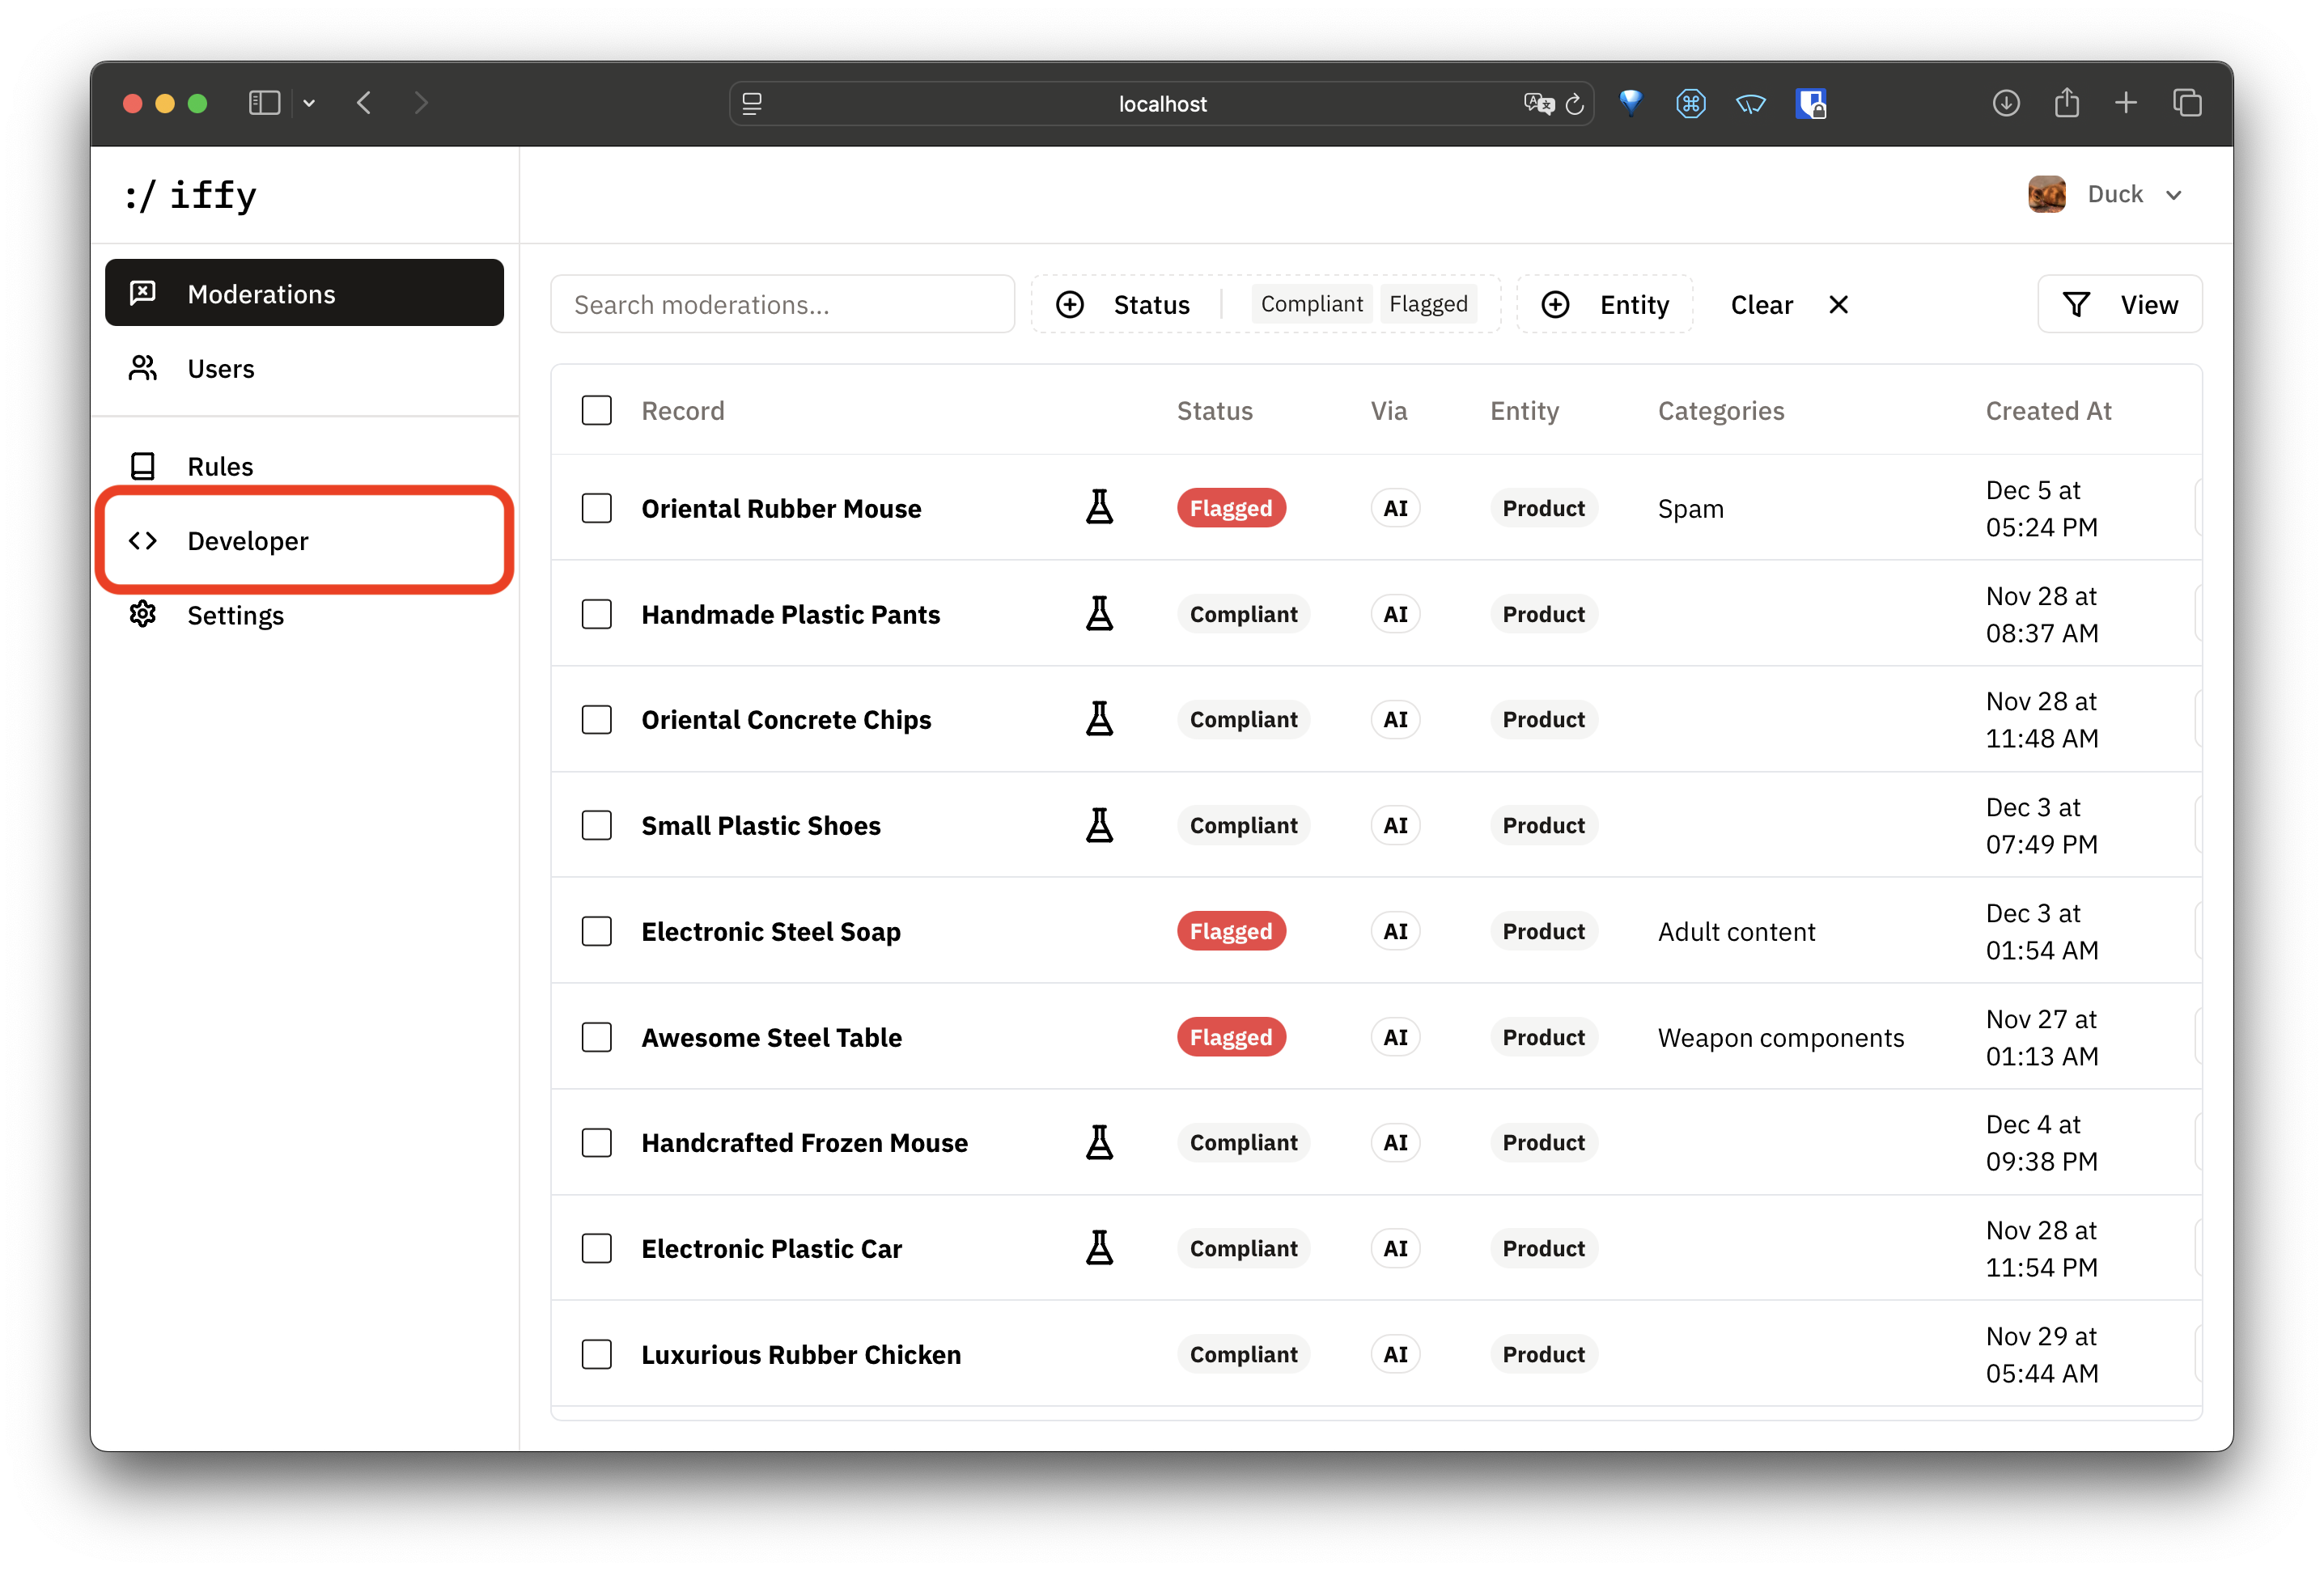Viewport: 2324px width, 1571px height.
Task: Click the flask icon beside Electronic Plastic Car
Action: click(1100, 1247)
